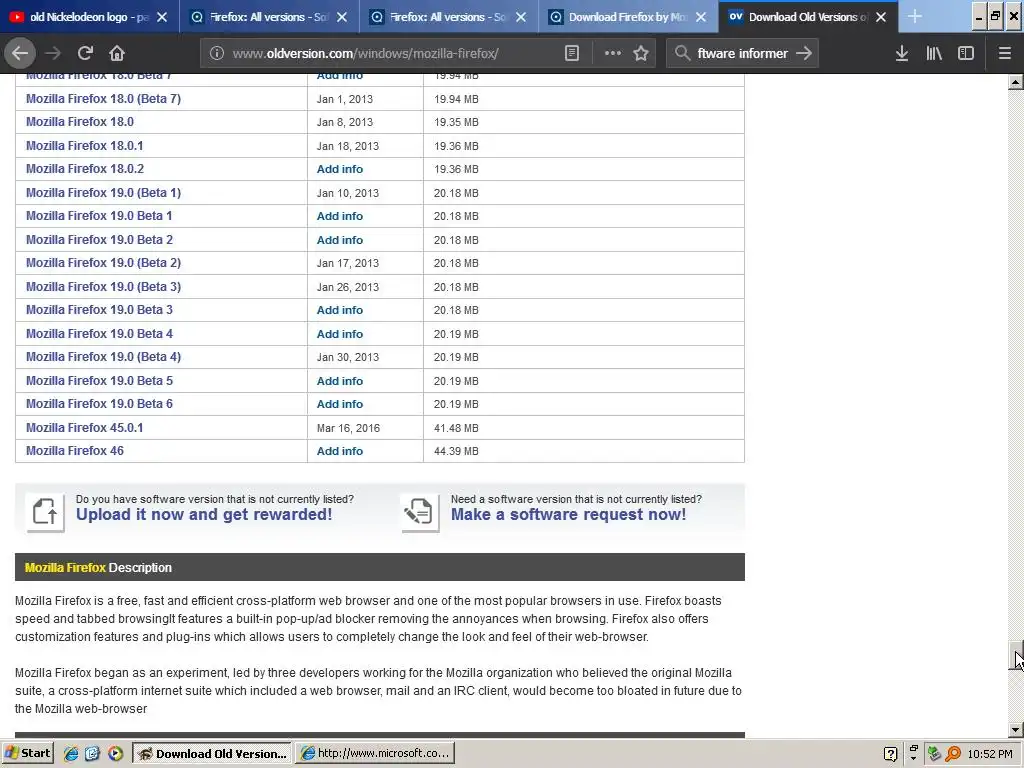Click the page scrollbar down arrow
1024x768 pixels.
point(1016,729)
